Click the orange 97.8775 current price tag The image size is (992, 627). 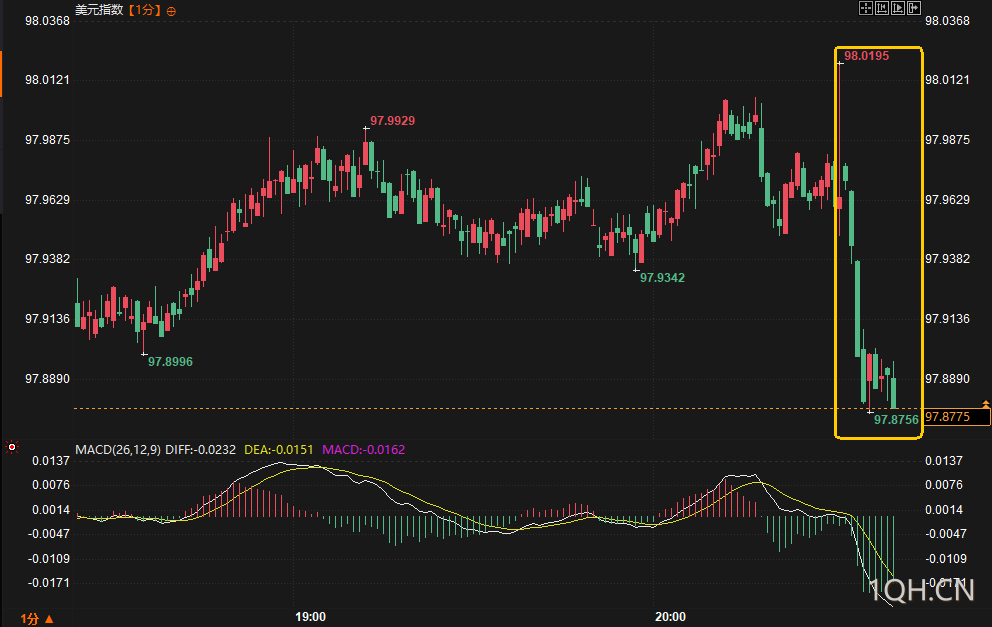tap(957, 417)
